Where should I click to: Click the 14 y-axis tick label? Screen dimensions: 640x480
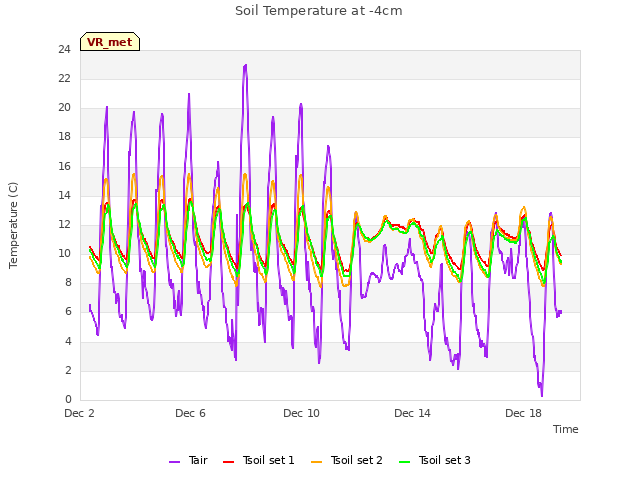point(64,195)
